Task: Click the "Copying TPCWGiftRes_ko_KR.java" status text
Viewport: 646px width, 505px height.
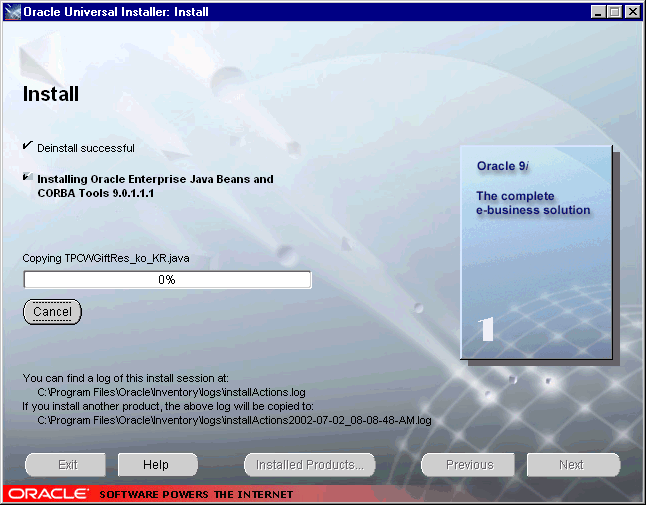Action: pyautogui.click(x=106, y=258)
